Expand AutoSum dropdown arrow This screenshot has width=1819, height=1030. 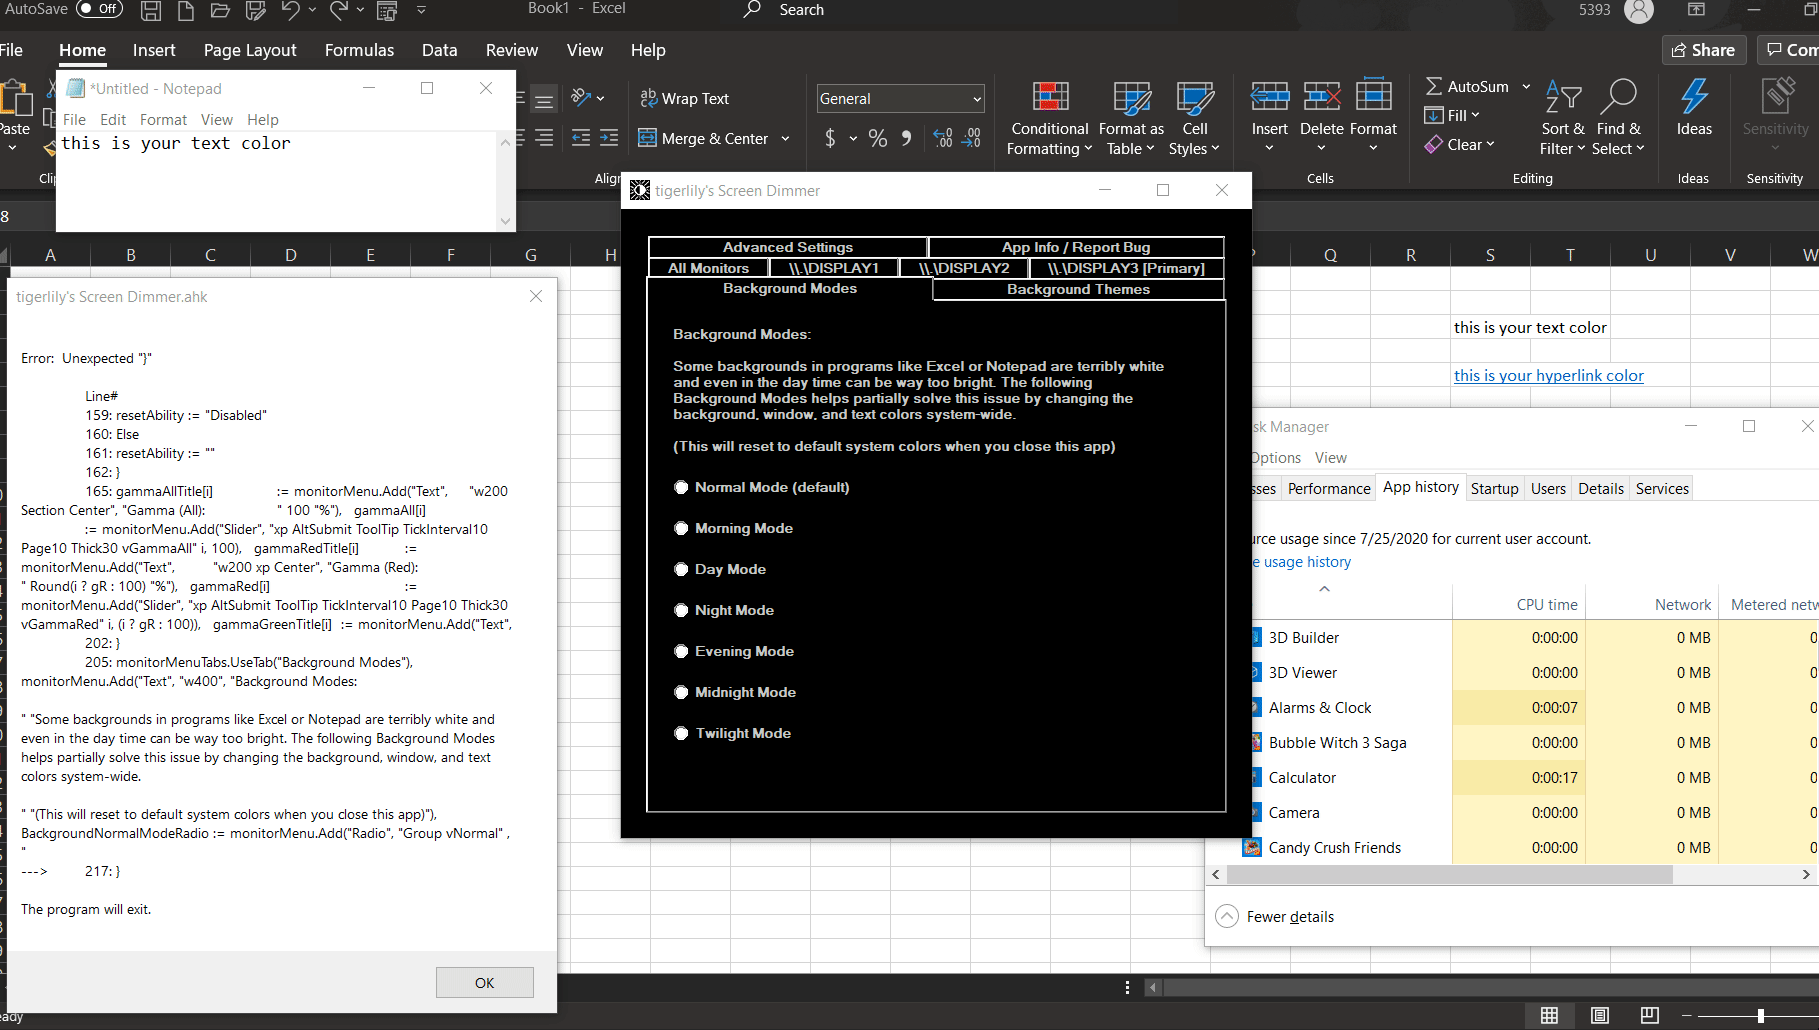(x=1526, y=86)
